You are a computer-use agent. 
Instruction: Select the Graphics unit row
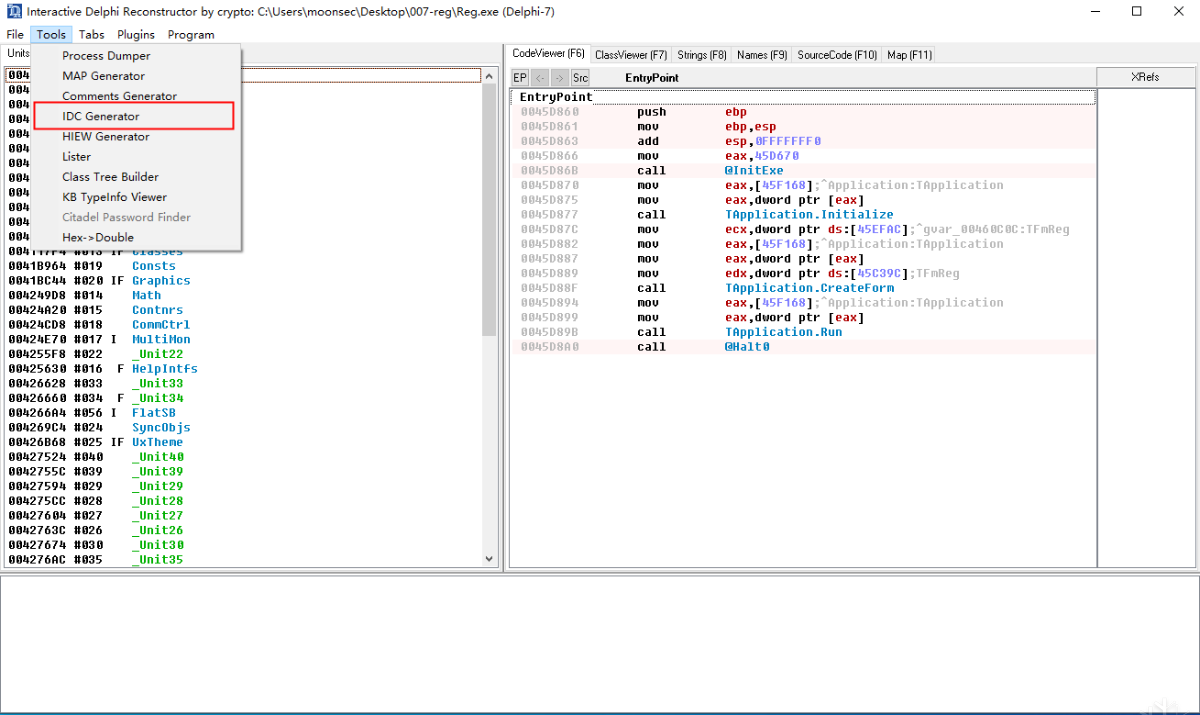[243, 281]
